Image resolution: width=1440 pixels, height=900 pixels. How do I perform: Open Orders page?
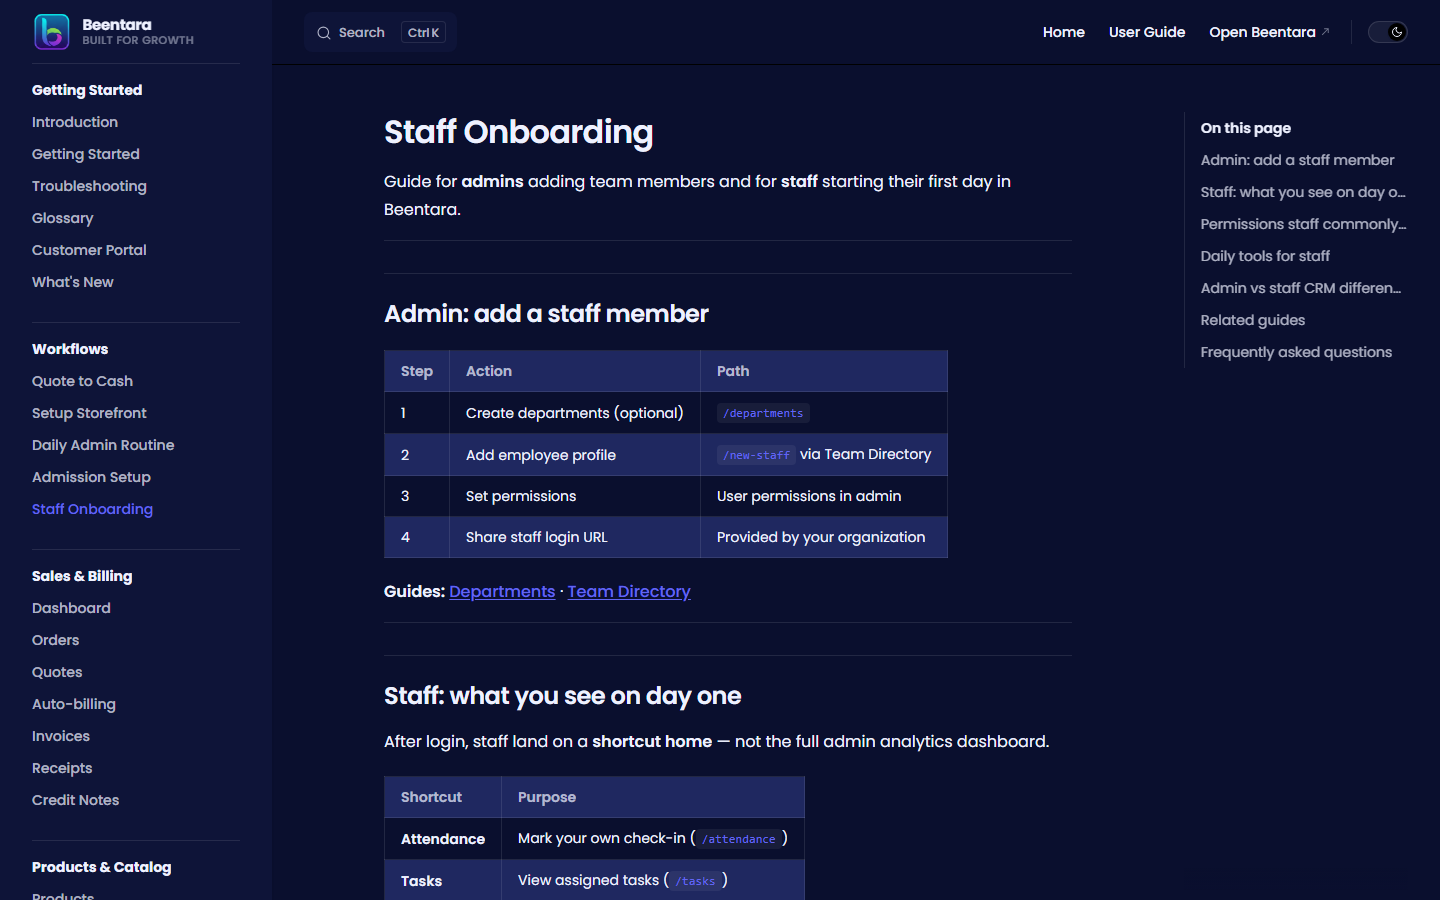pyautogui.click(x=55, y=640)
